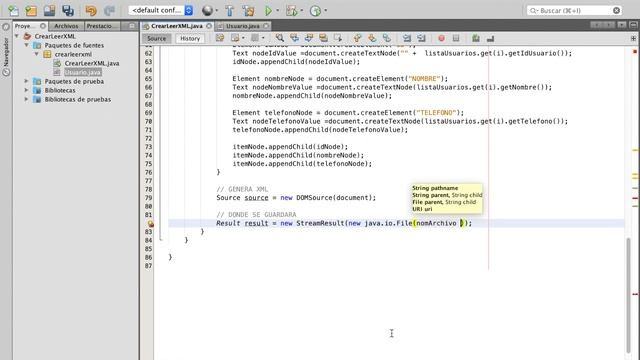
Task: Open the default configuration combo box
Action: point(161,10)
